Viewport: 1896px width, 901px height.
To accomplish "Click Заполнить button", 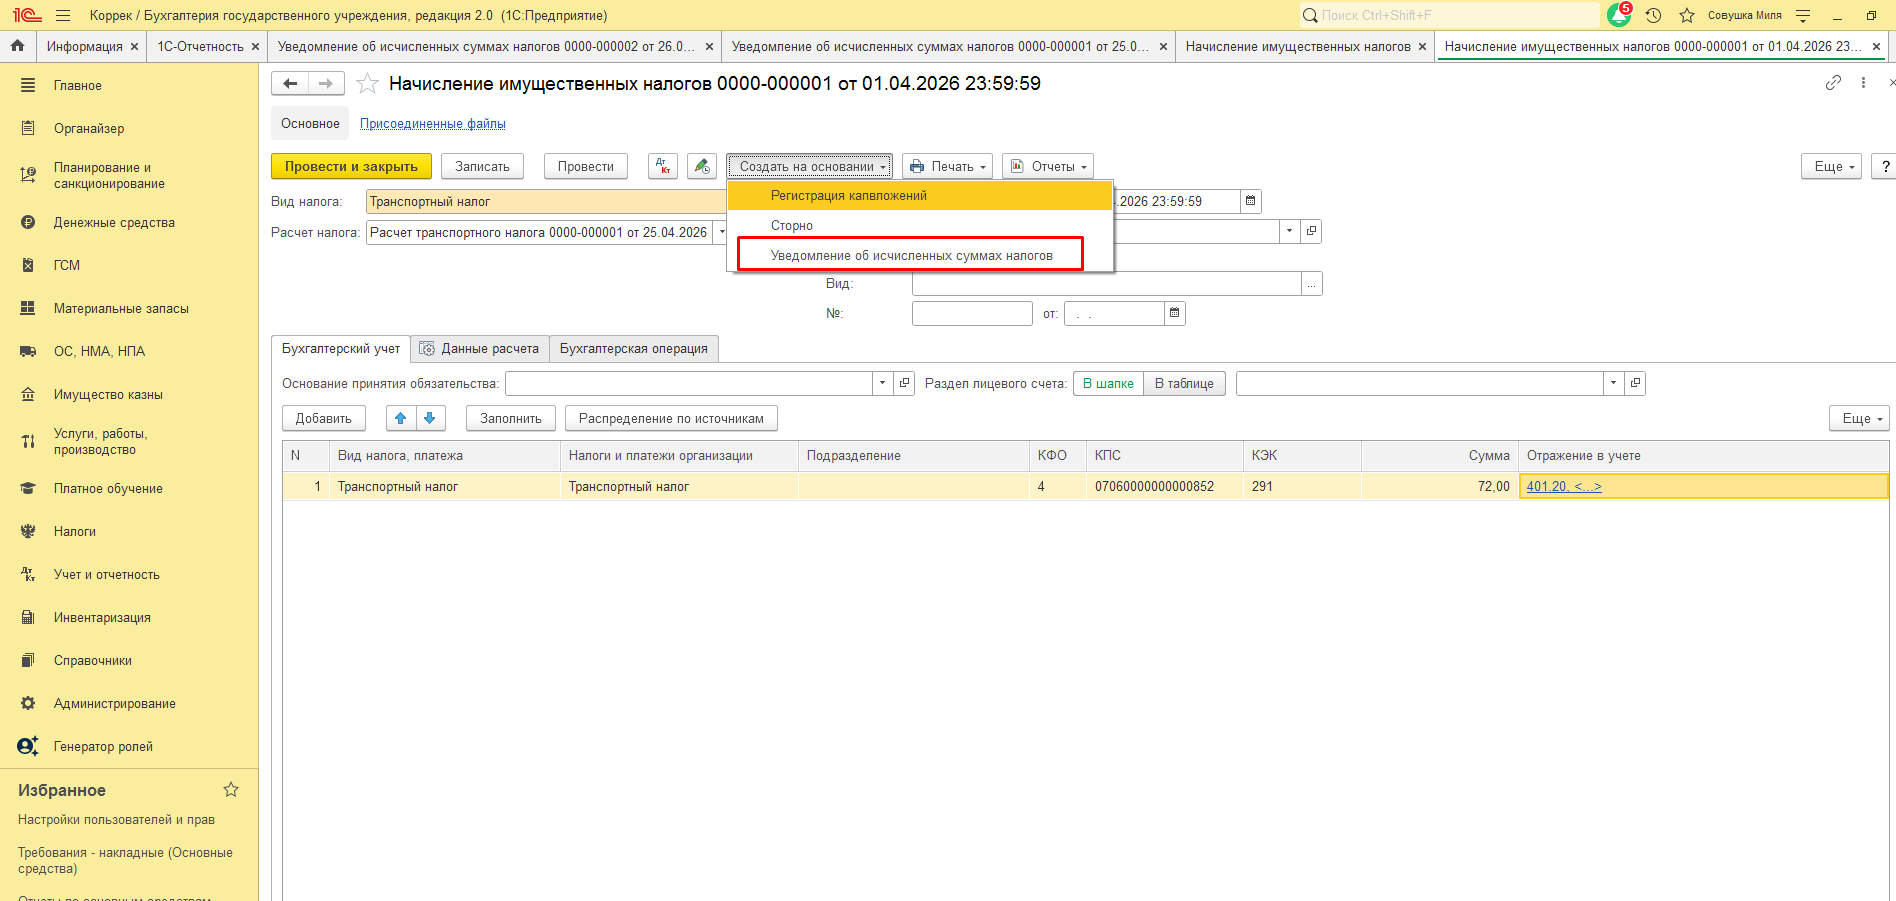I will [x=511, y=418].
